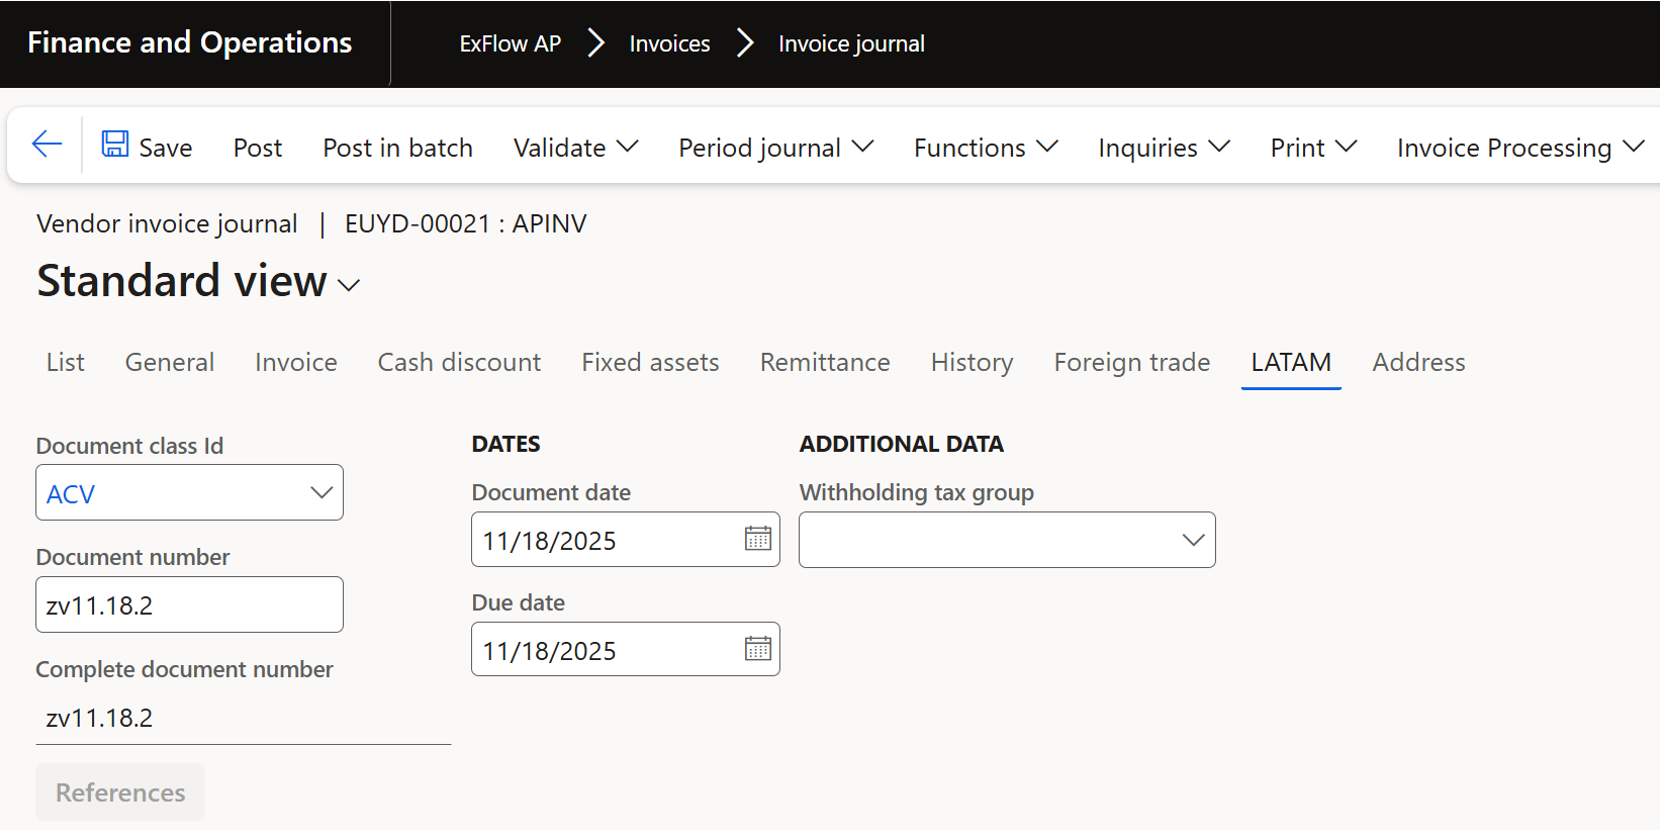Open the Inquiries menu
The image size is (1660, 830).
click(x=1163, y=148)
